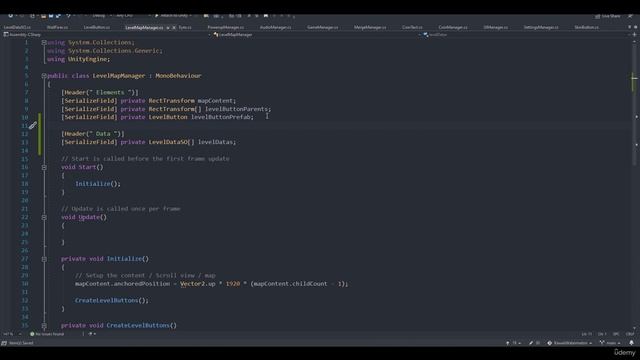Switch to the WallFare.cs tab
The image size is (640, 360).
[57, 27]
